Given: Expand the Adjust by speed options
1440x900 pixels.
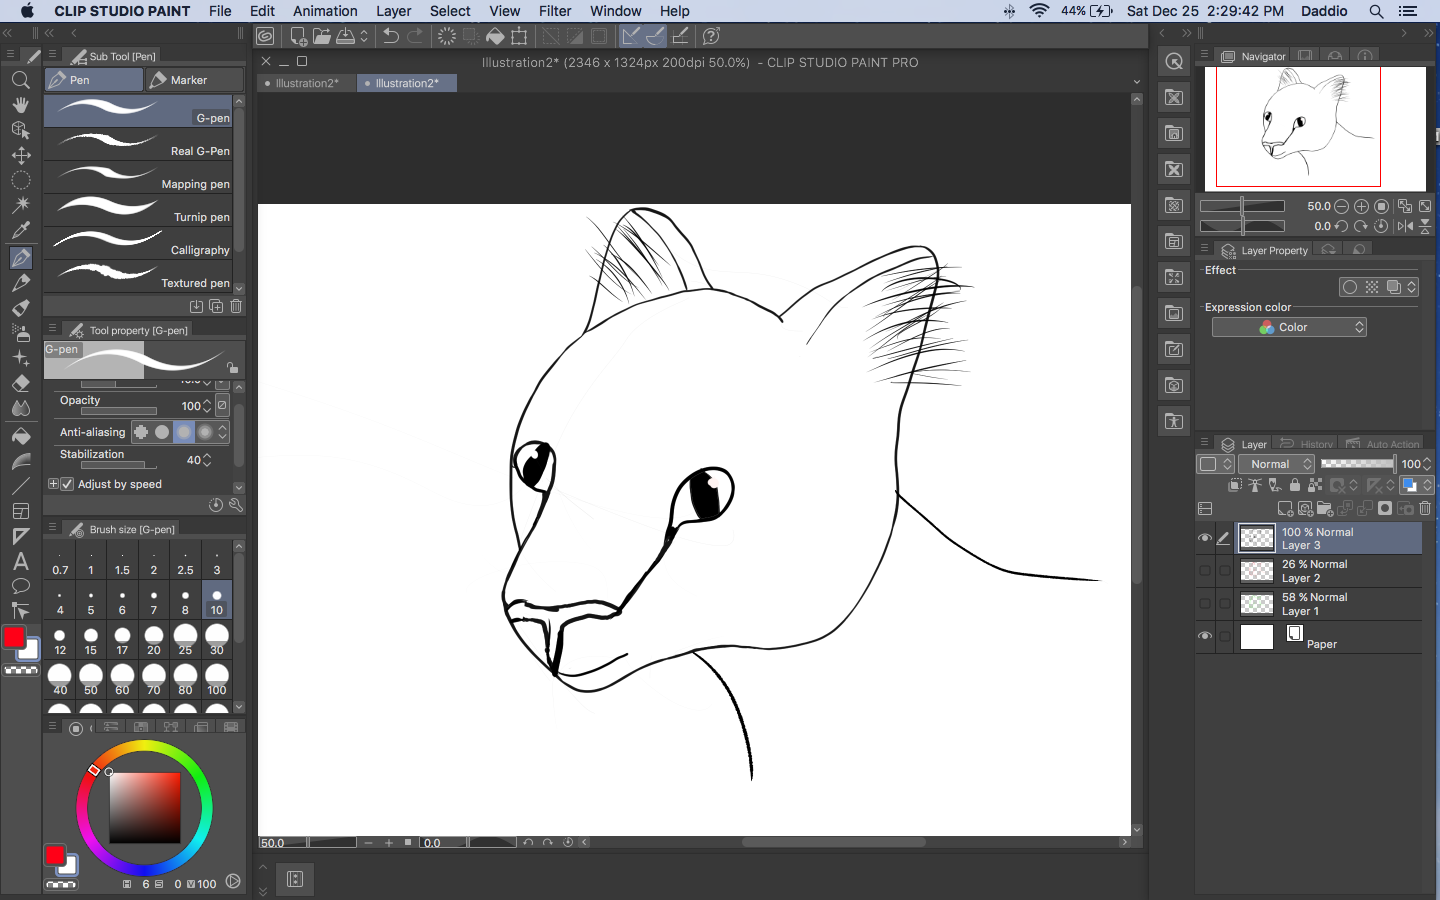Looking at the screenshot, I should [53, 484].
